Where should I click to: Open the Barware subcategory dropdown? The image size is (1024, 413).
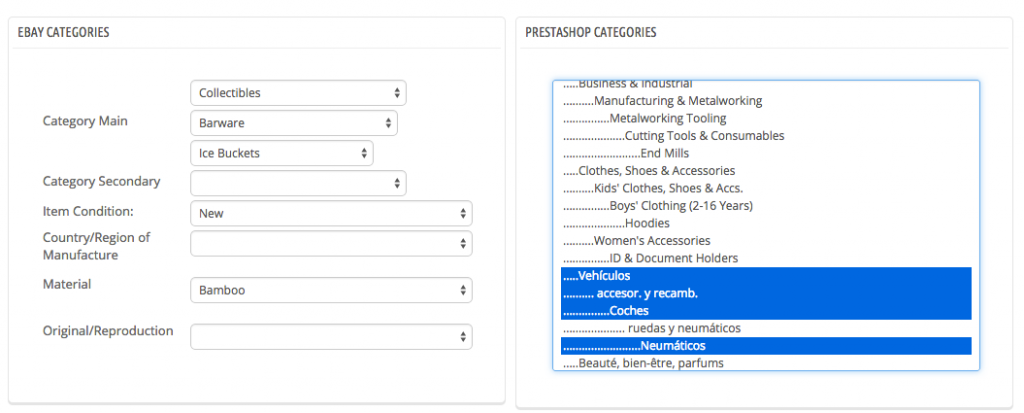[294, 123]
